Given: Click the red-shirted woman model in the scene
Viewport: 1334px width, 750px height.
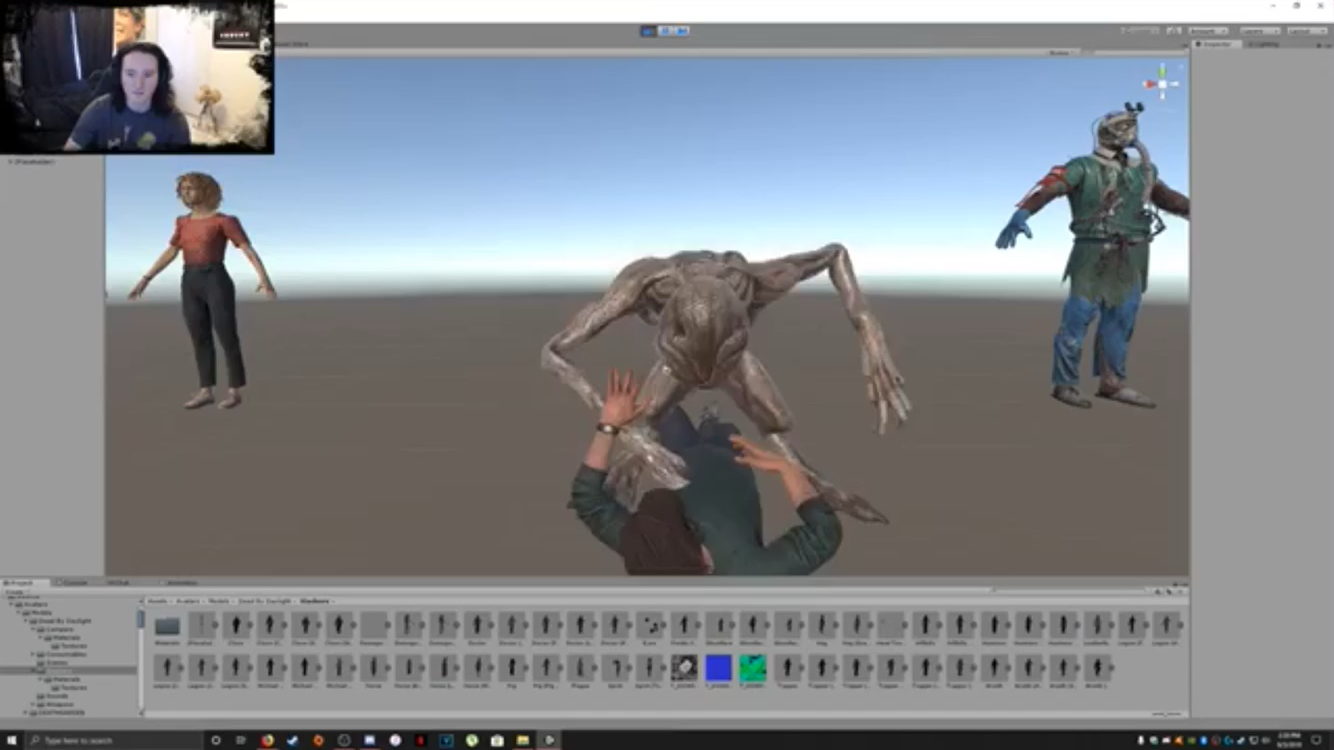Looking at the screenshot, I should coord(205,290).
